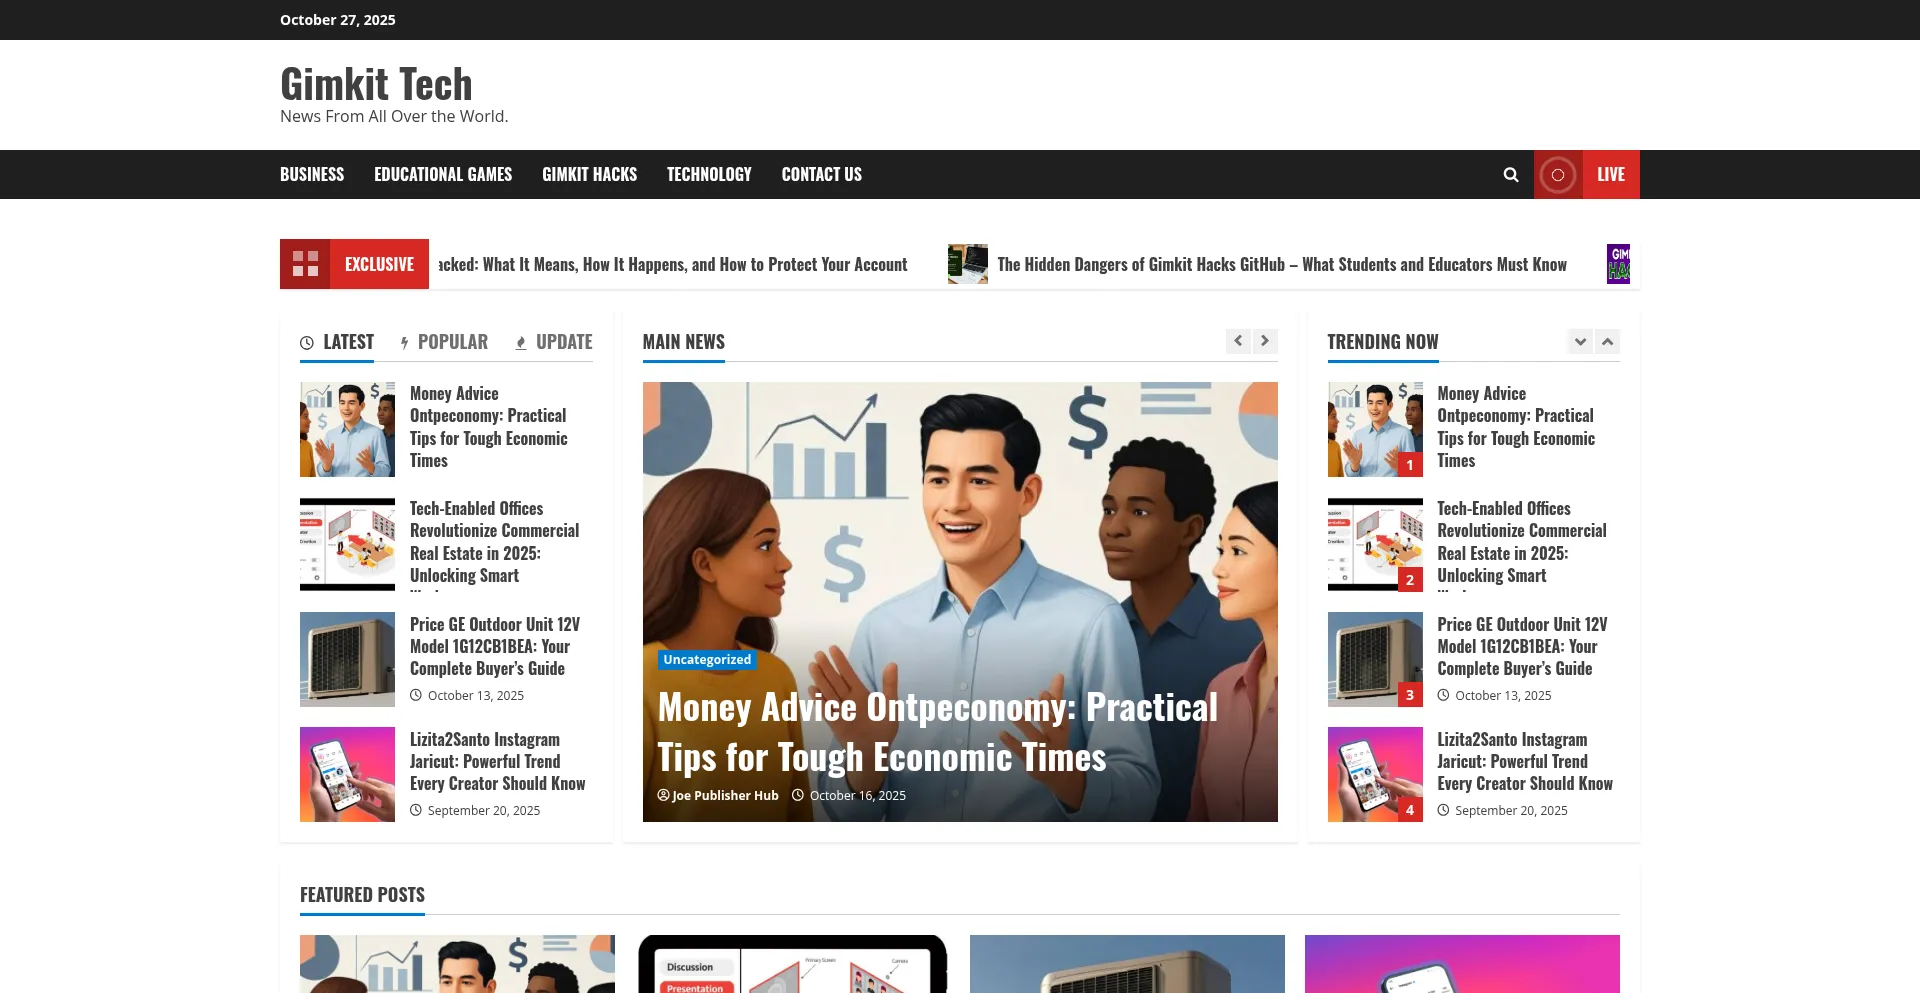Switch to the Popular tab
Viewport: 1920px width, 993px height.
[x=444, y=342]
